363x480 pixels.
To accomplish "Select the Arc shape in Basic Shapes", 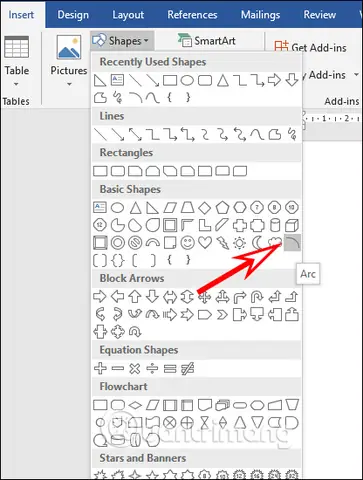I will pos(292,242).
